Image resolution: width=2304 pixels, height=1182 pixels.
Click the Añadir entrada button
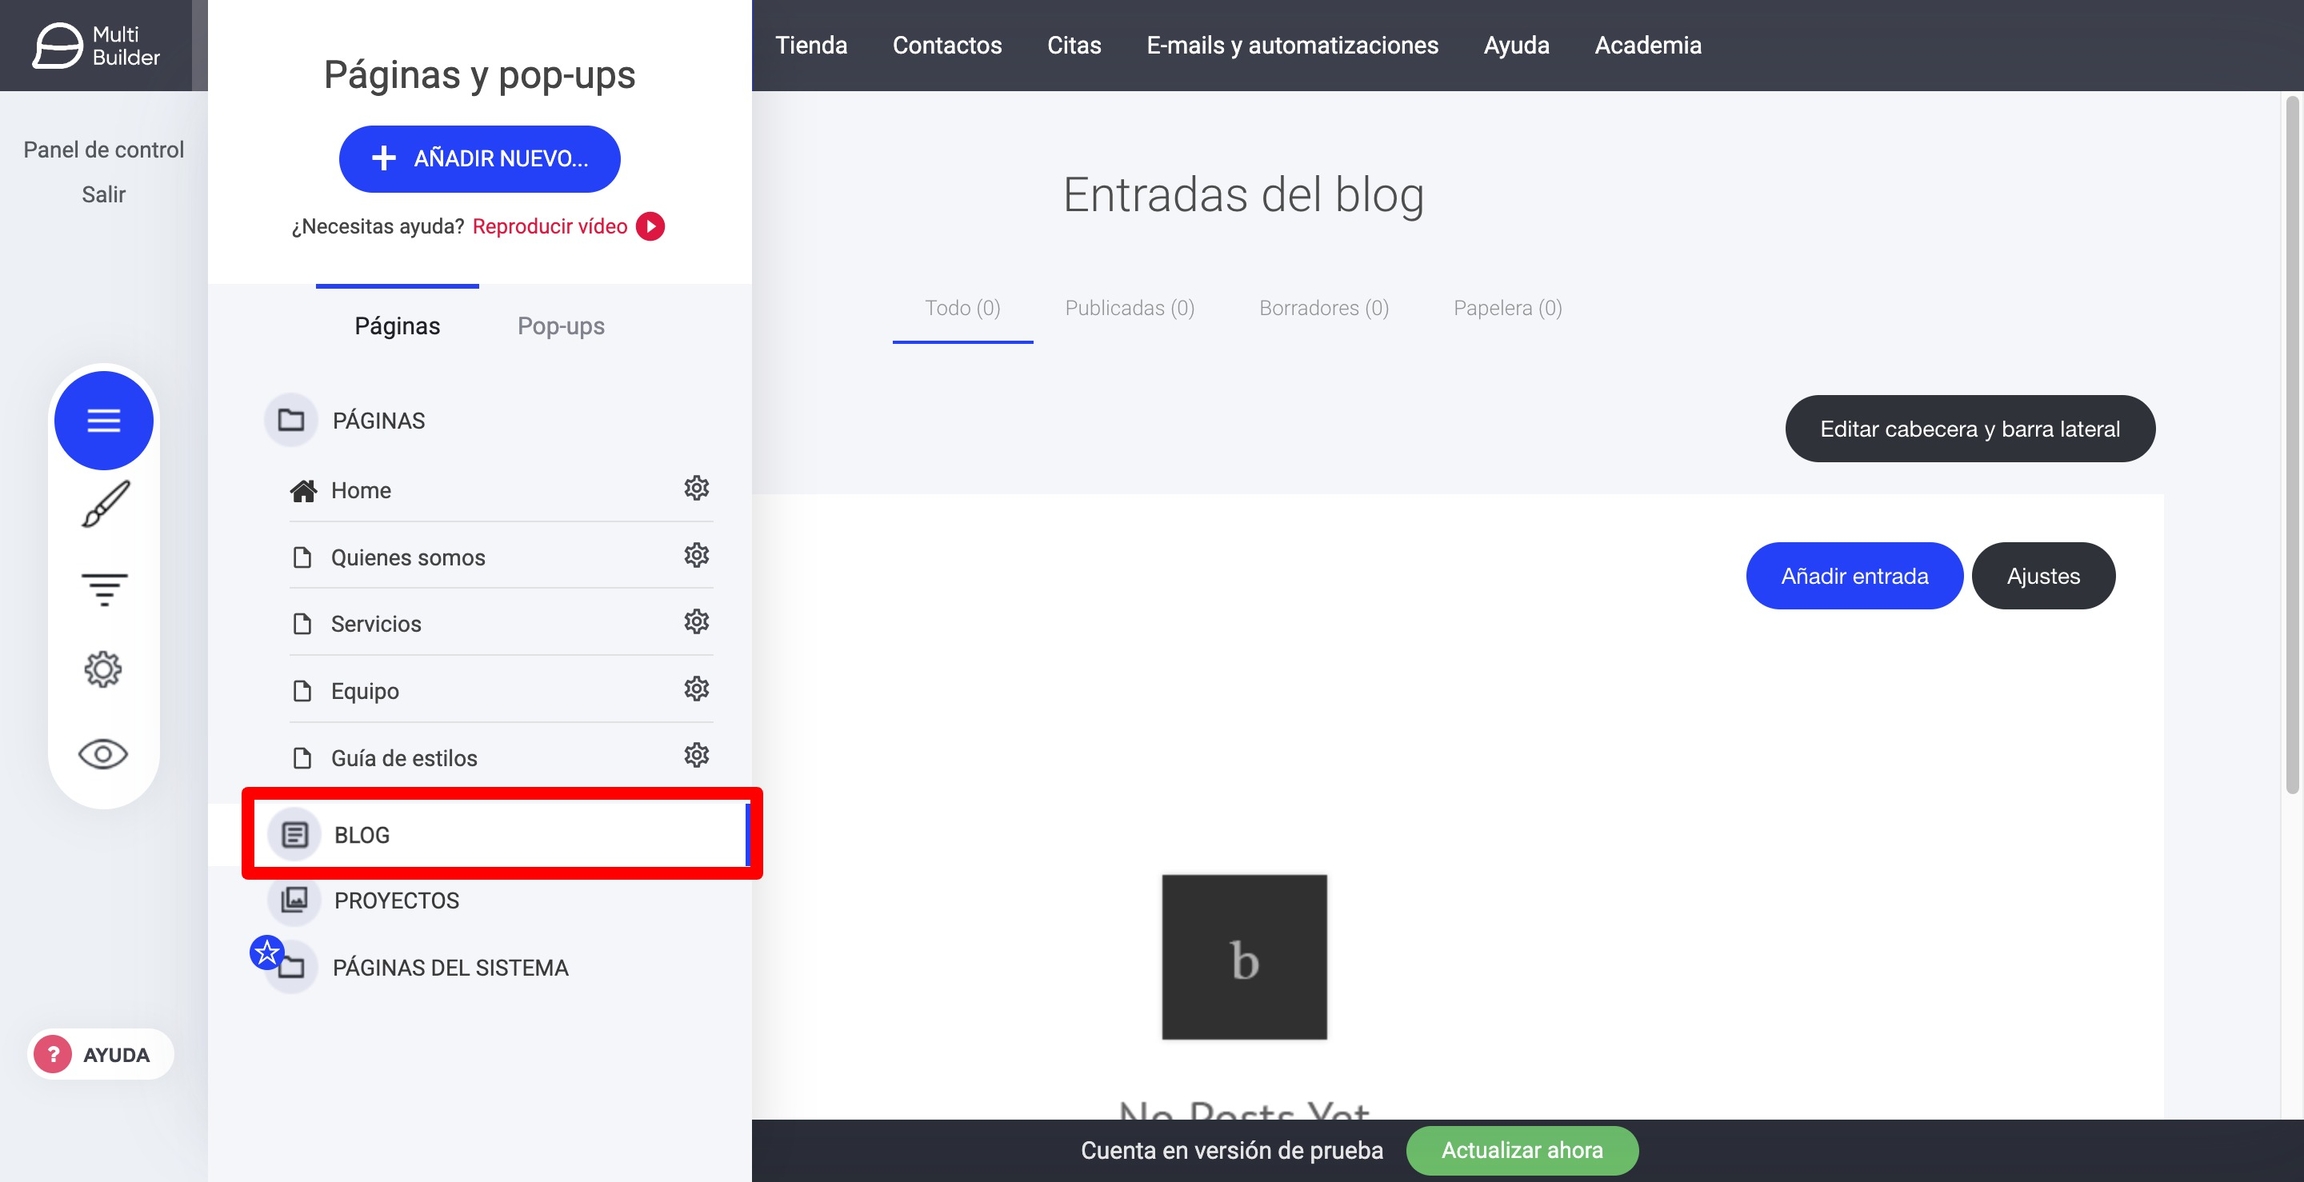[1853, 576]
